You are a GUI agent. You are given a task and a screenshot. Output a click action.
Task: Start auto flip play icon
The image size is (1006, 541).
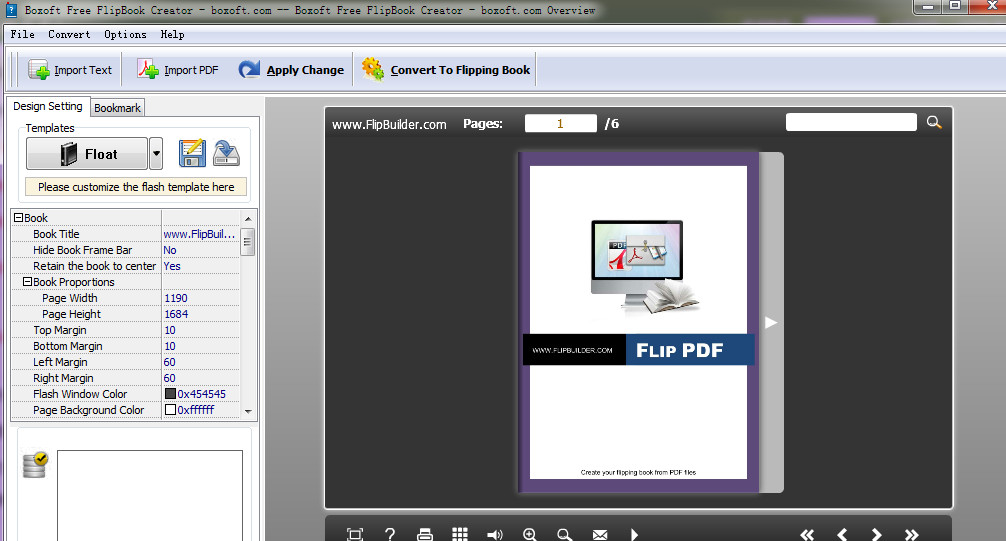[x=635, y=535]
